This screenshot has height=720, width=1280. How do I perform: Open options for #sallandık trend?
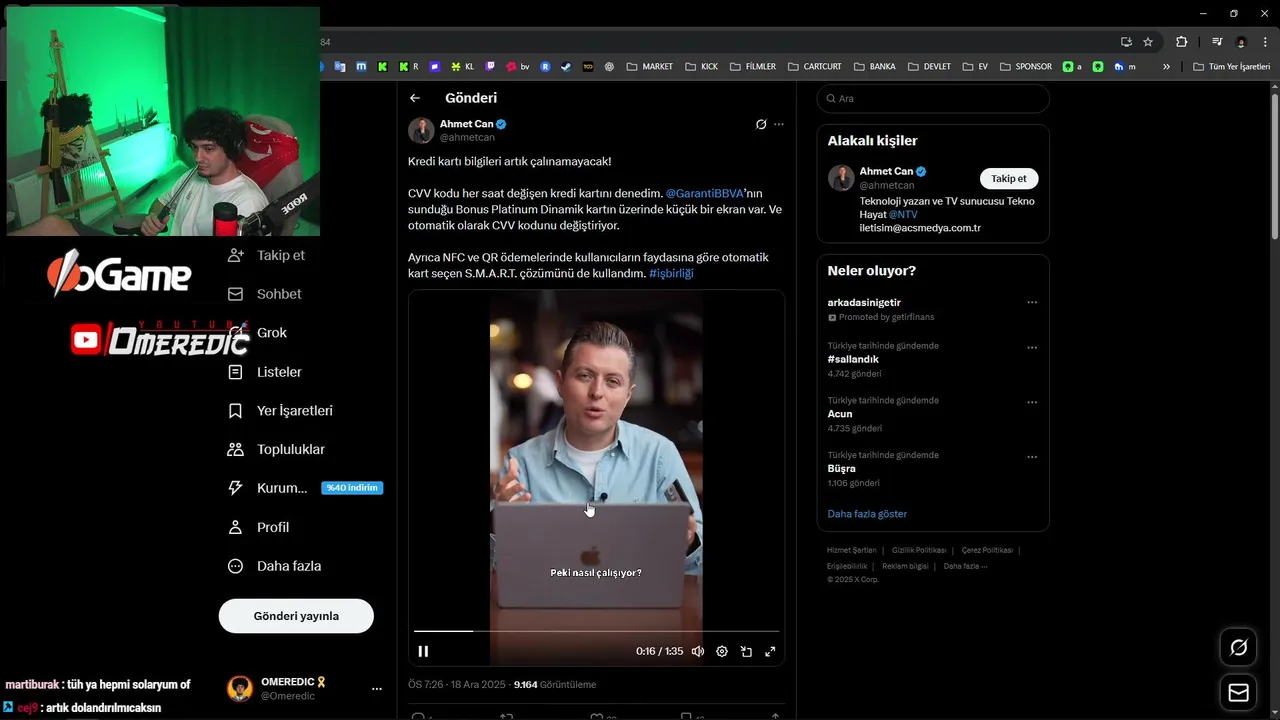click(x=1032, y=348)
